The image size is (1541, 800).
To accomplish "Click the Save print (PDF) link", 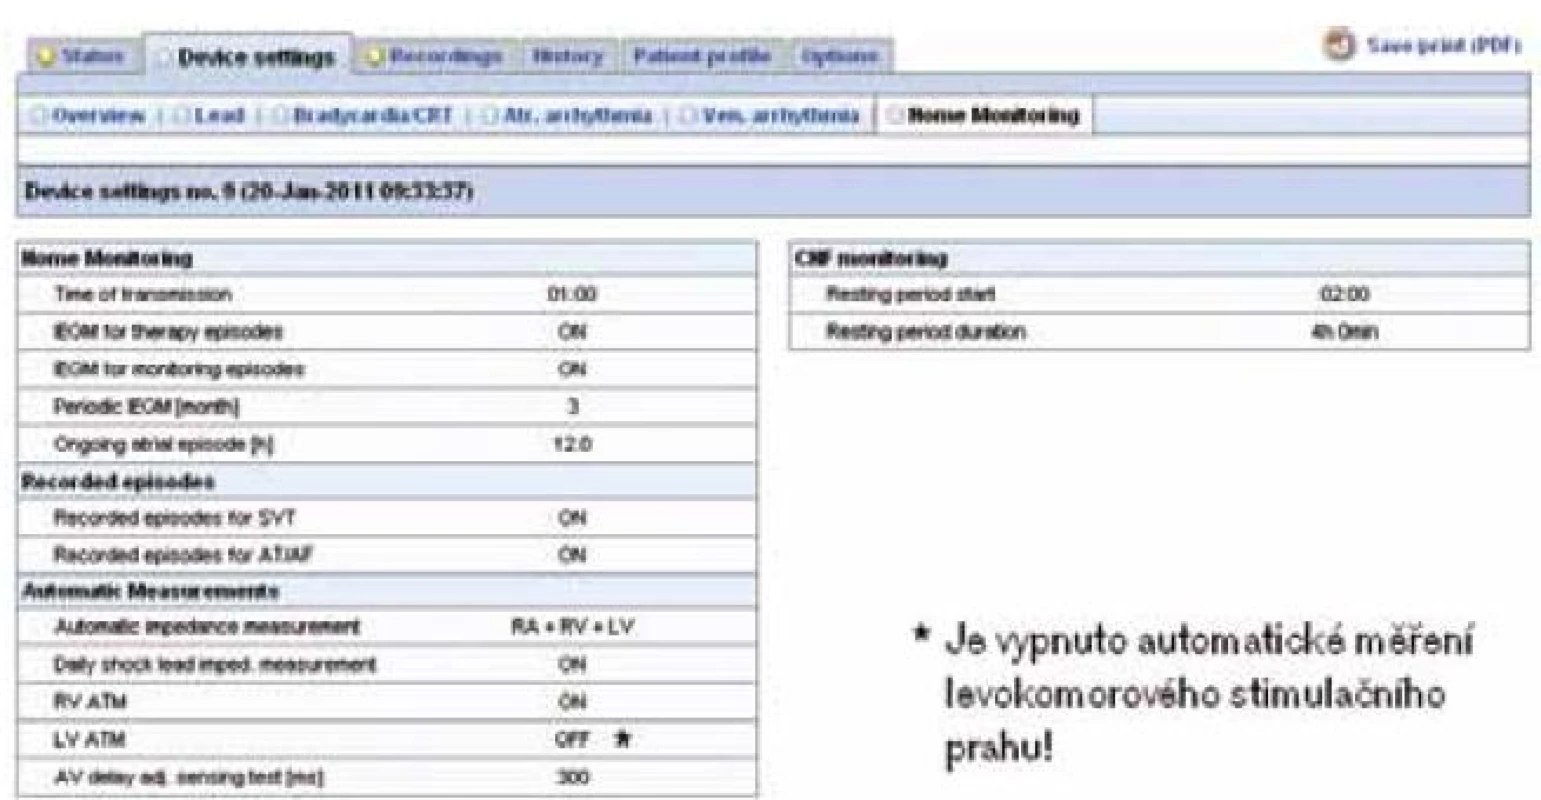I will point(1443,46).
